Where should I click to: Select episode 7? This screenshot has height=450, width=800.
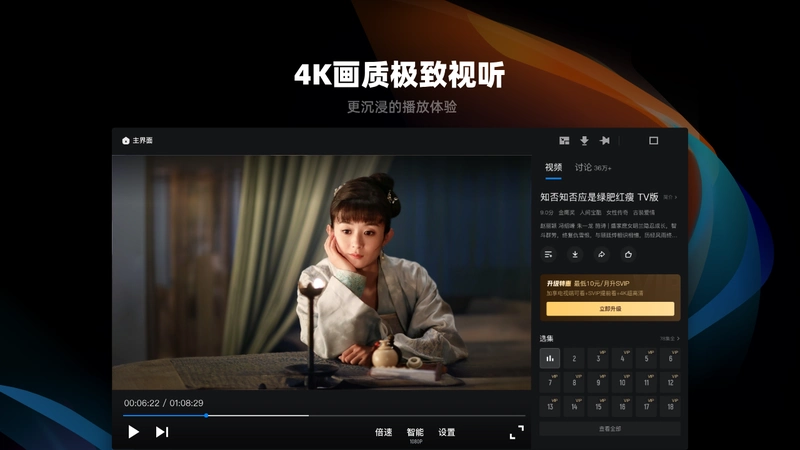point(550,382)
